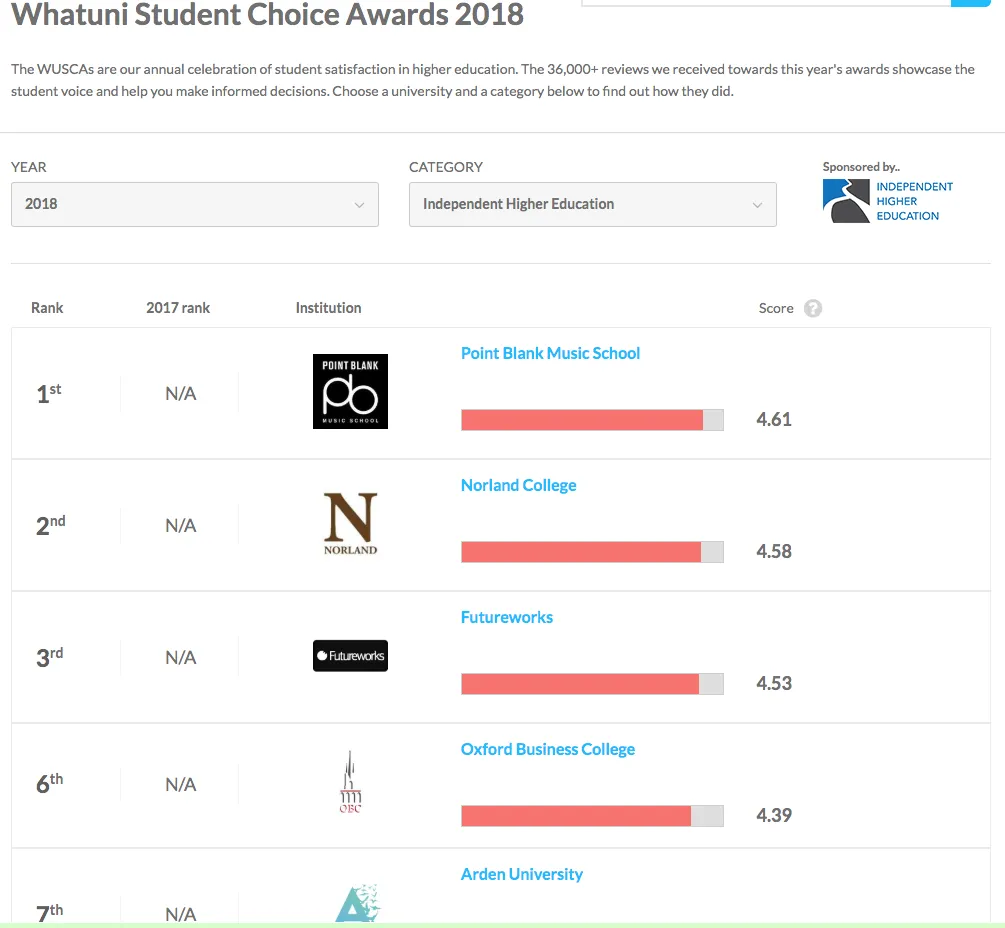Open the Oxford Business College link
Screen dimensions: 1005x928
[x=547, y=749]
